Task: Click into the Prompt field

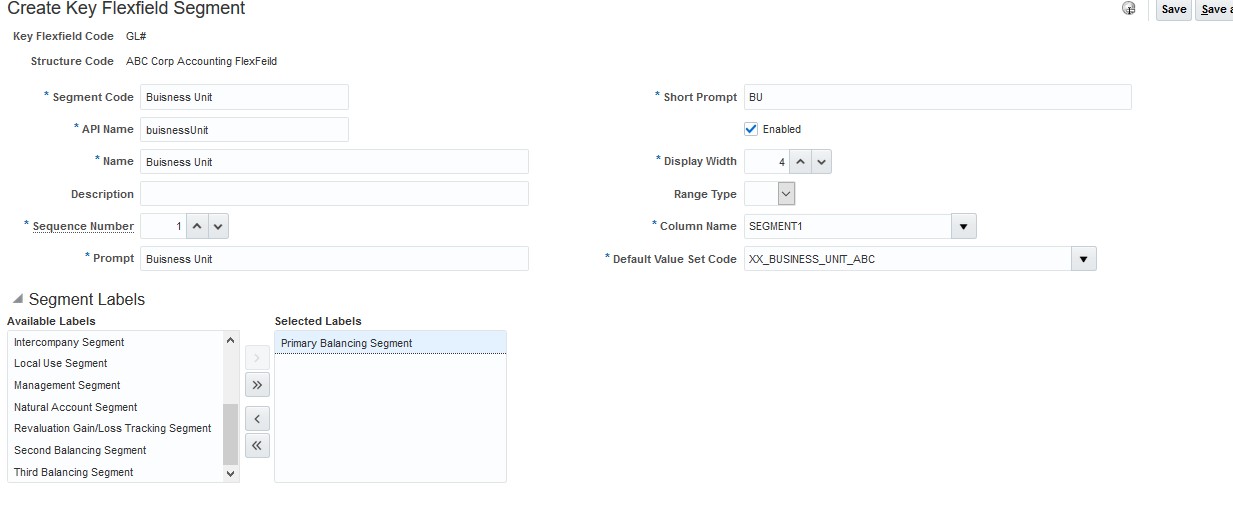Action: coord(334,258)
